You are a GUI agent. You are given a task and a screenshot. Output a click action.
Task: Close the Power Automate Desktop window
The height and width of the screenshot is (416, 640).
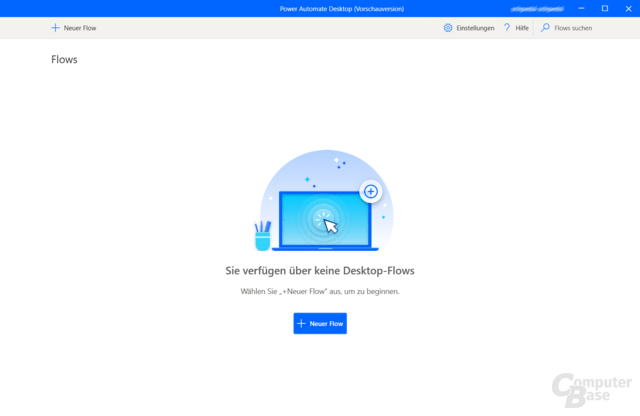(x=629, y=9)
